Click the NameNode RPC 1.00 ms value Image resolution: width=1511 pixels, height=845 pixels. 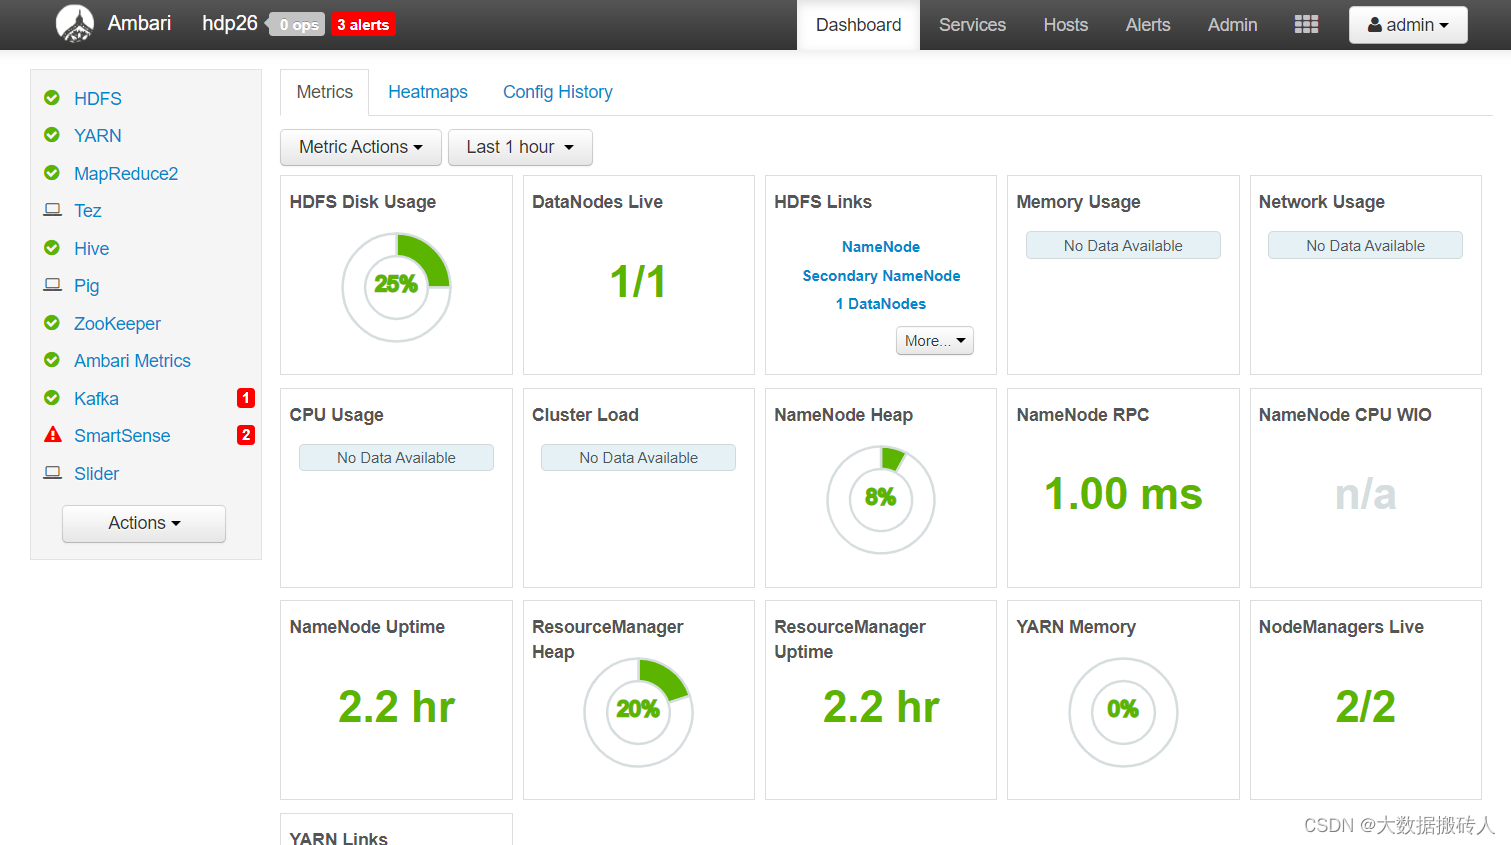click(1123, 494)
